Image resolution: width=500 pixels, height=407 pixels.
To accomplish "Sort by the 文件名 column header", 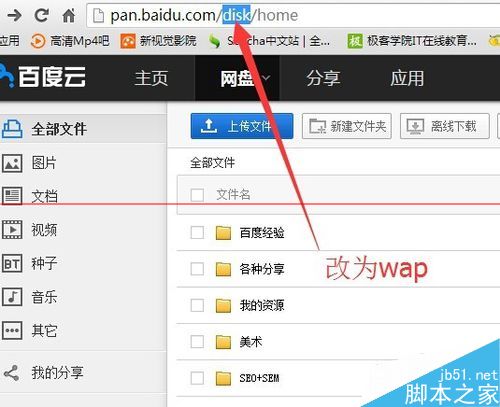I will (x=233, y=194).
